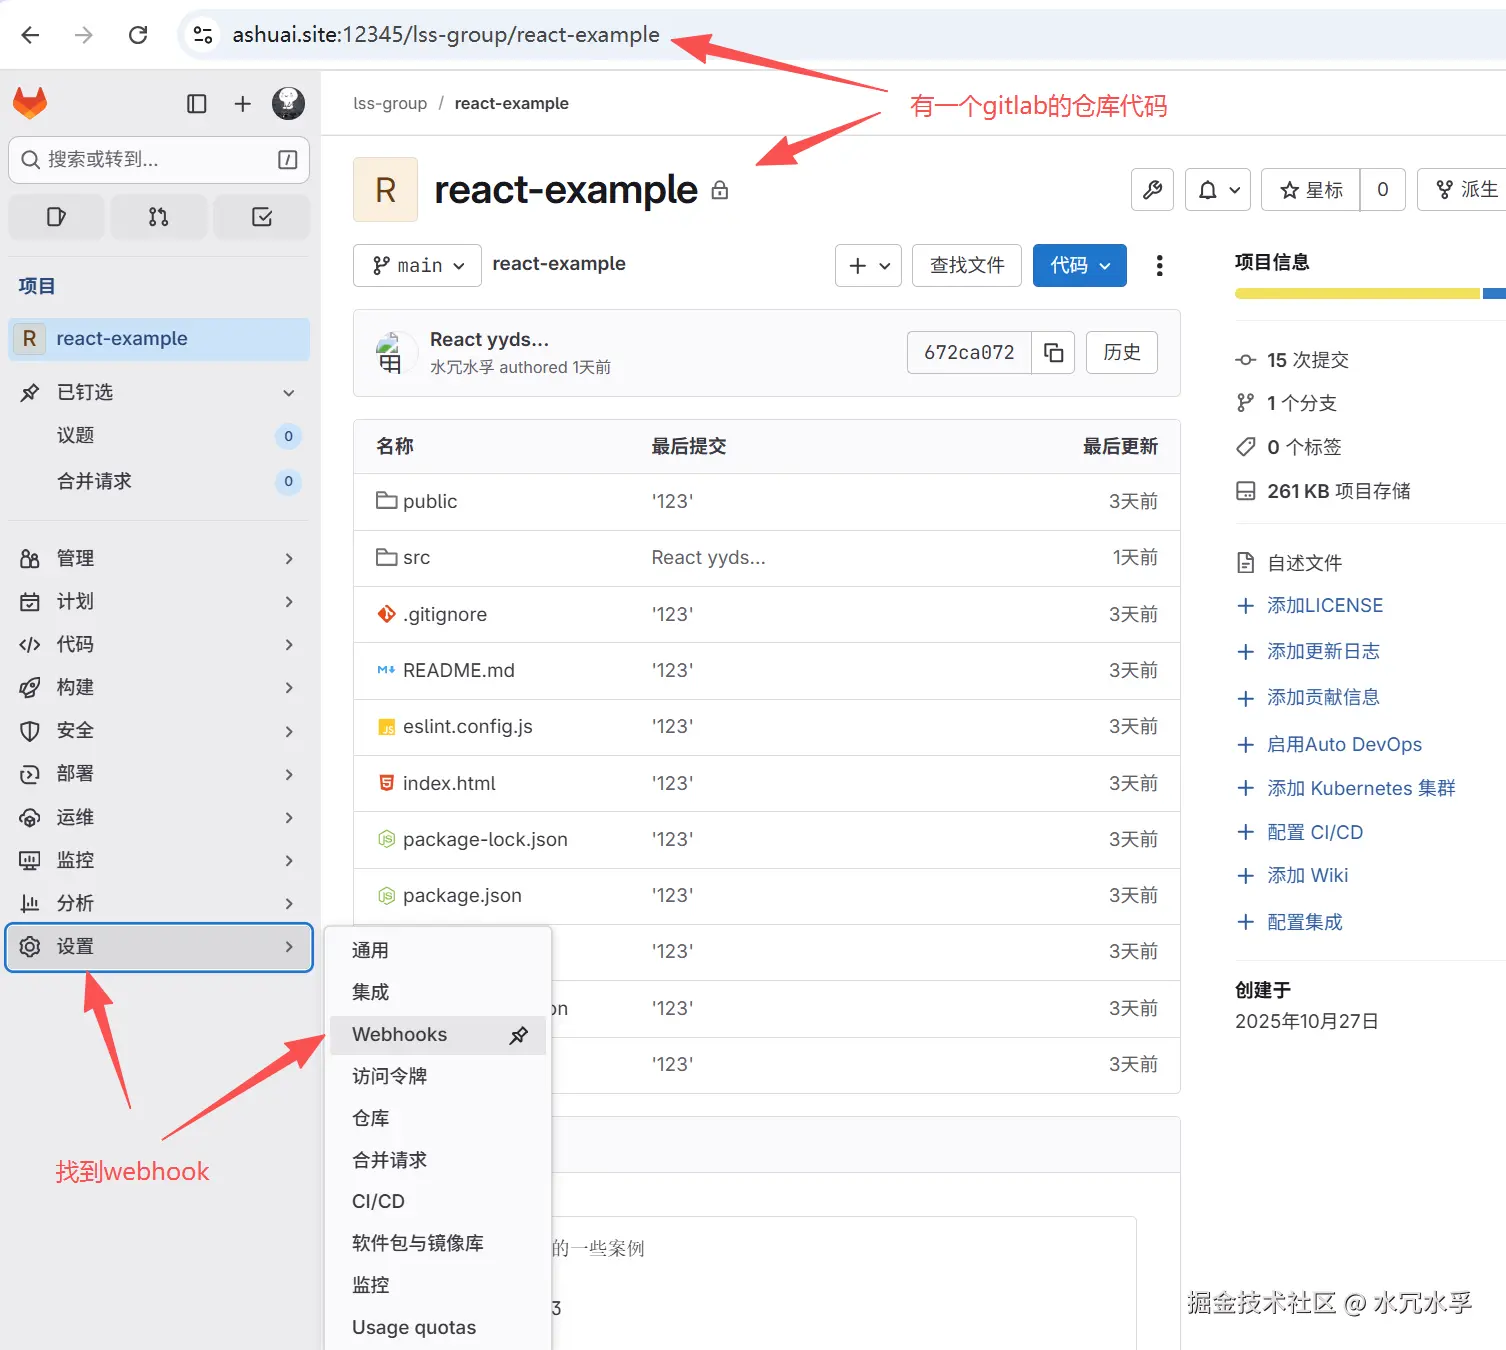Viewport: 1506px width, 1350px height.
Task: Click the 启用Auto DevOps link
Action: (1344, 745)
